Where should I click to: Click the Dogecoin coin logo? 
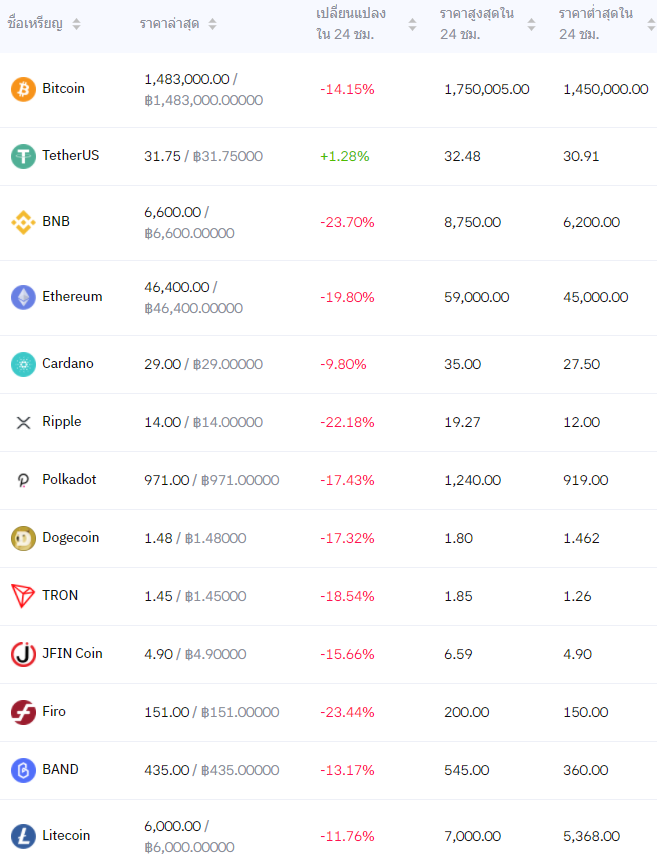[23, 538]
